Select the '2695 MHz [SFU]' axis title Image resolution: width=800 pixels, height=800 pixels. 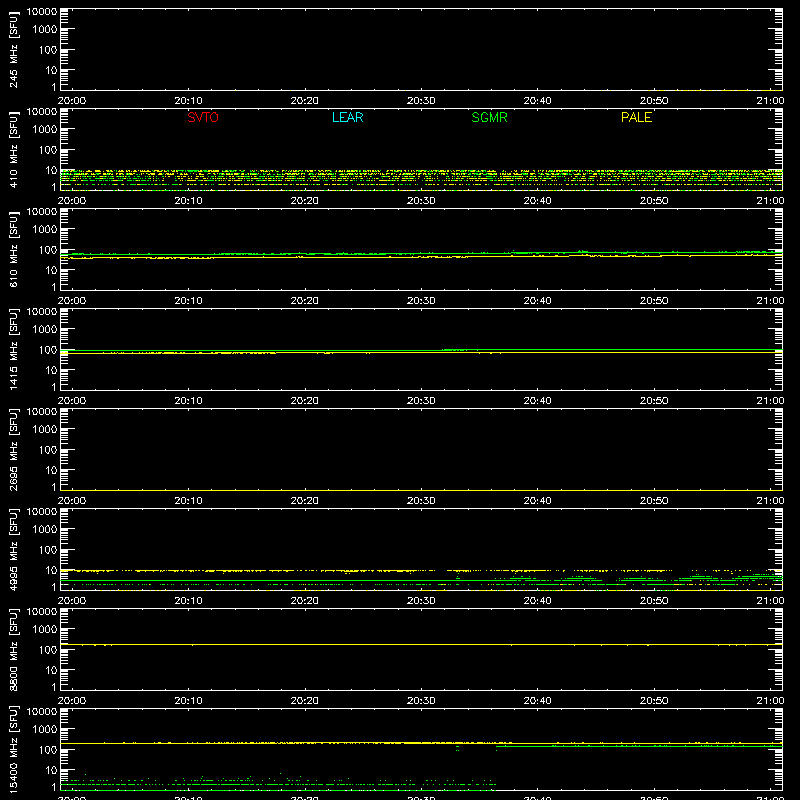point(13,450)
